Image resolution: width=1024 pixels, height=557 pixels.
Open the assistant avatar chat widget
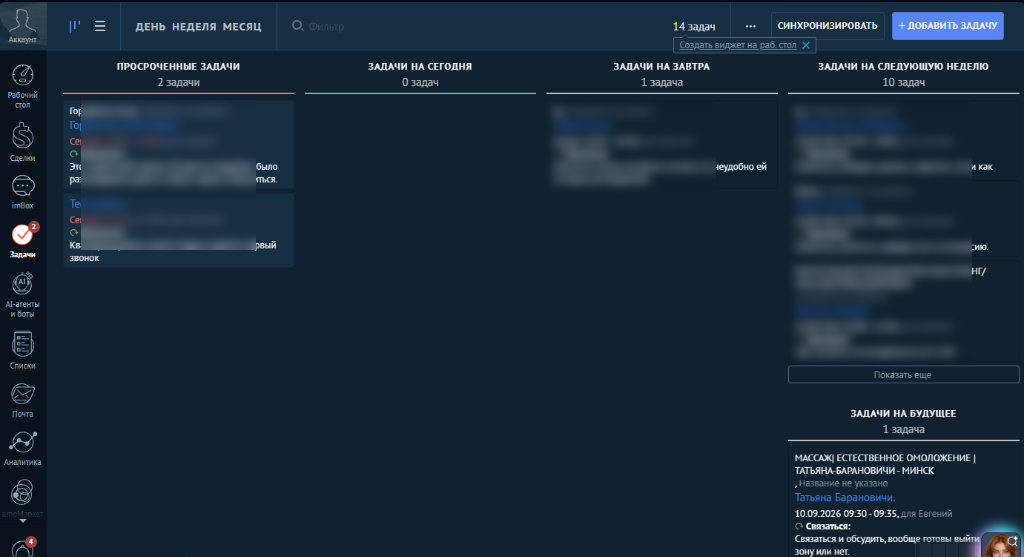[x=999, y=545]
